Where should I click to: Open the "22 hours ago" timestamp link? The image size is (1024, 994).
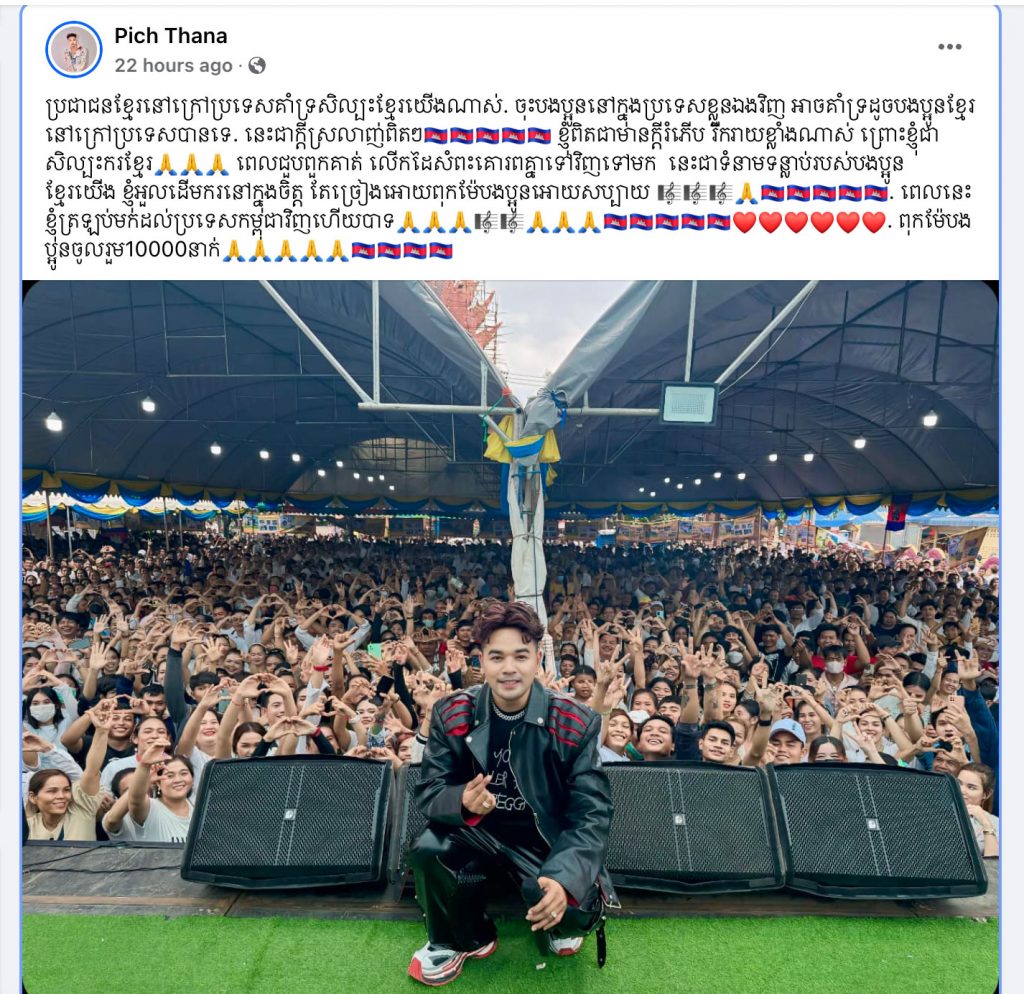point(173,65)
